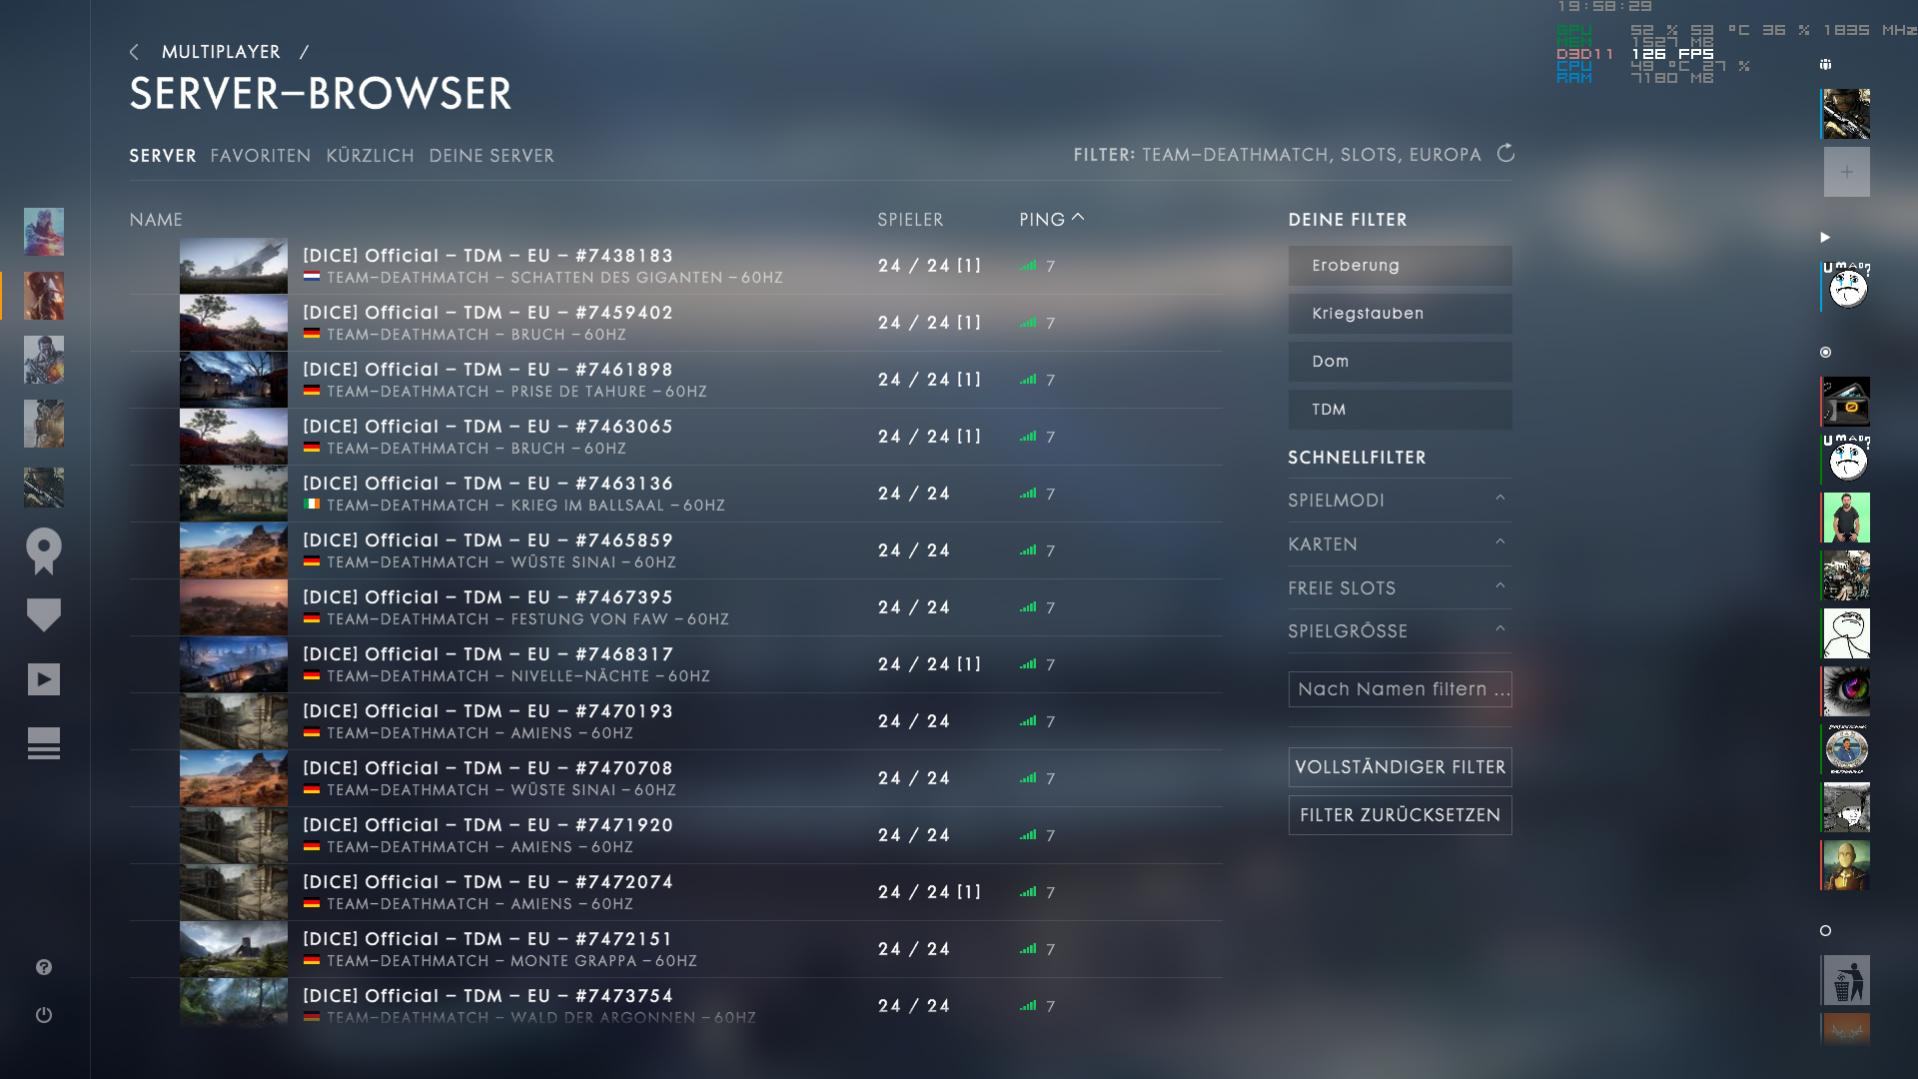Open the Battlefield 1 game tile in the sidebar

point(44,232)
